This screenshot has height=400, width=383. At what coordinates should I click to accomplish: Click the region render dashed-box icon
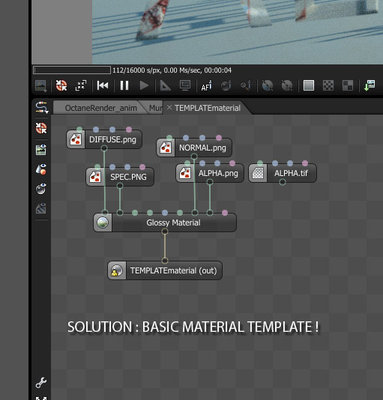pyautogui.click(x=81, y=86)
